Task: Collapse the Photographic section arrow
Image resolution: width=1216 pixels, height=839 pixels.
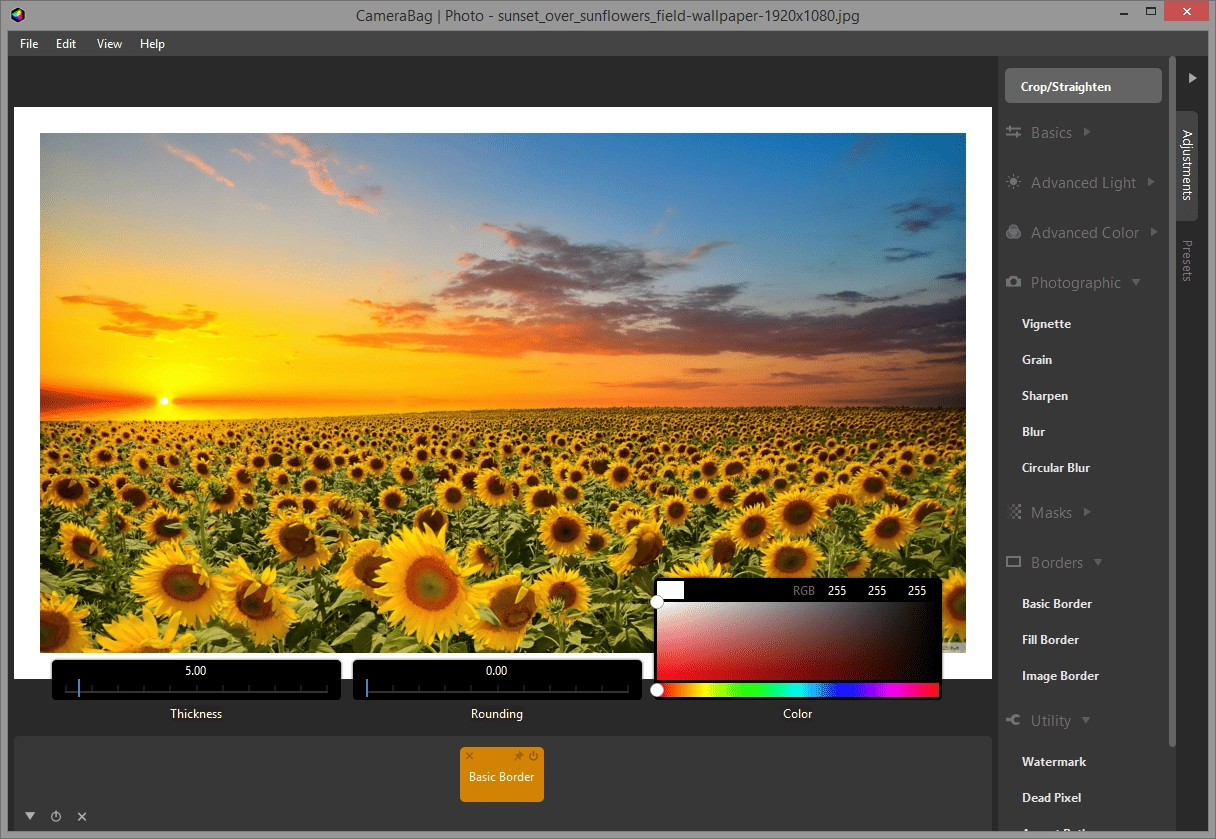Action: 1136,282
